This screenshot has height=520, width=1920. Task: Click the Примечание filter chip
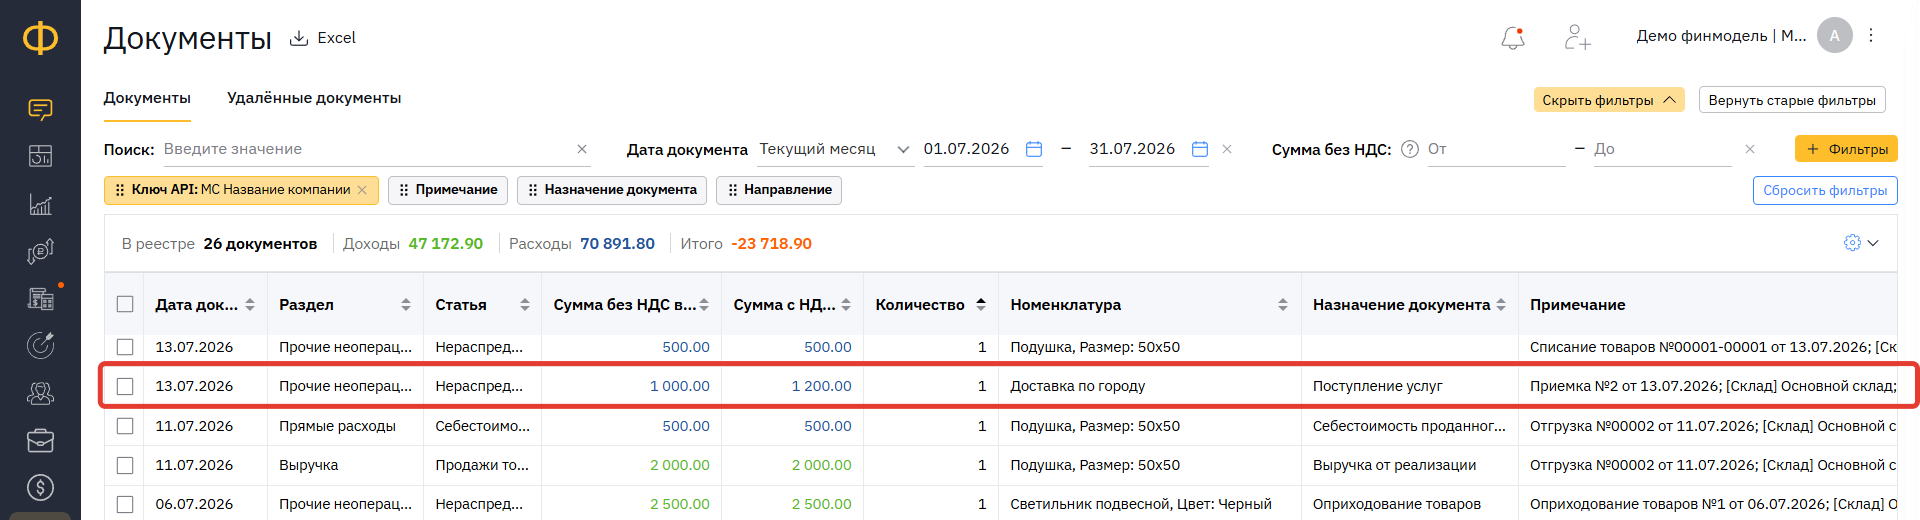click(x=448, y=190)
